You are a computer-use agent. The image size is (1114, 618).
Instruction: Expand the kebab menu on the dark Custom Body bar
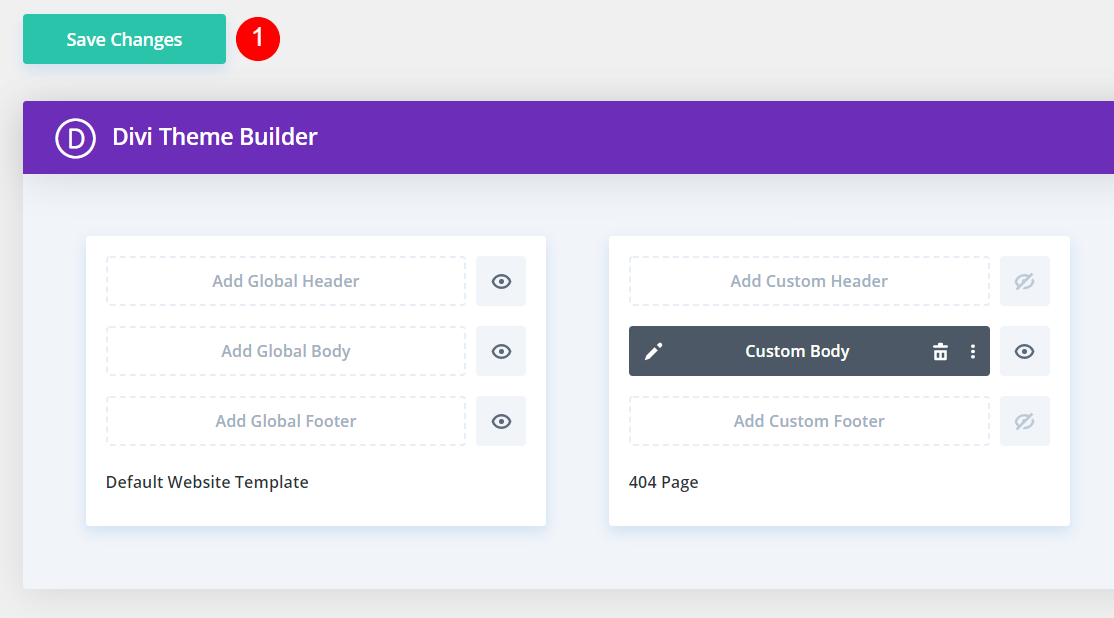pos(973,351)
